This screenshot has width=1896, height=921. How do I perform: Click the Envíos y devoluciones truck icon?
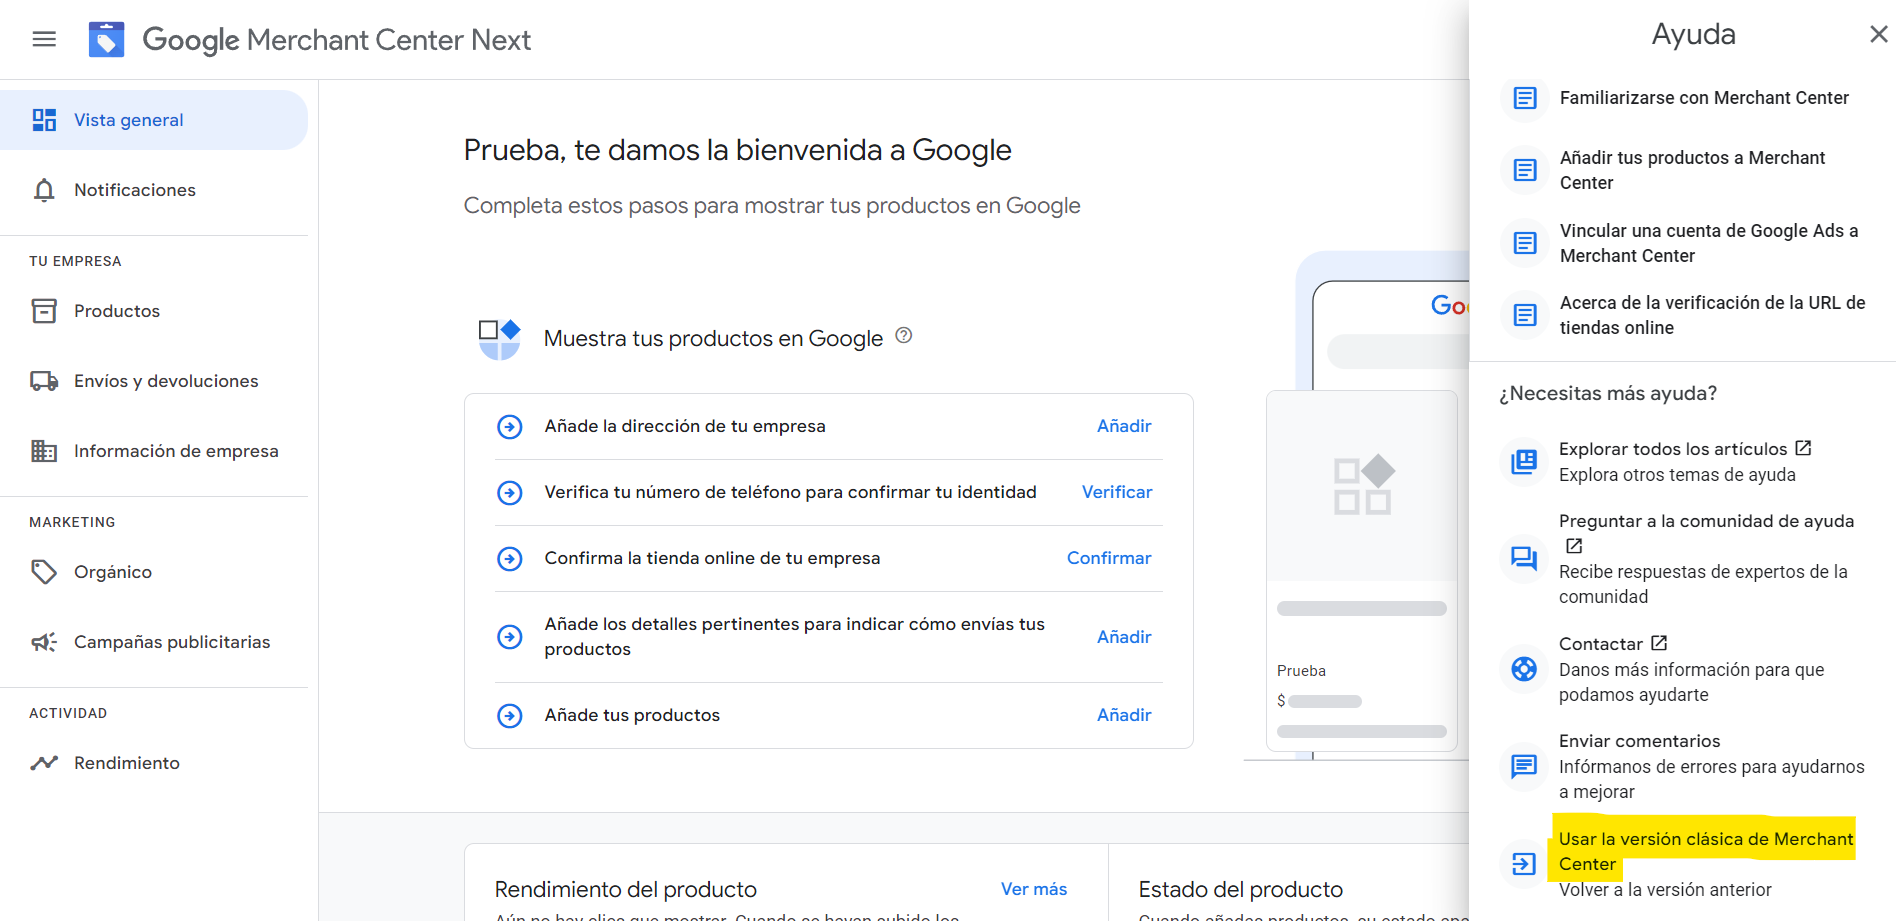[44, 381]
